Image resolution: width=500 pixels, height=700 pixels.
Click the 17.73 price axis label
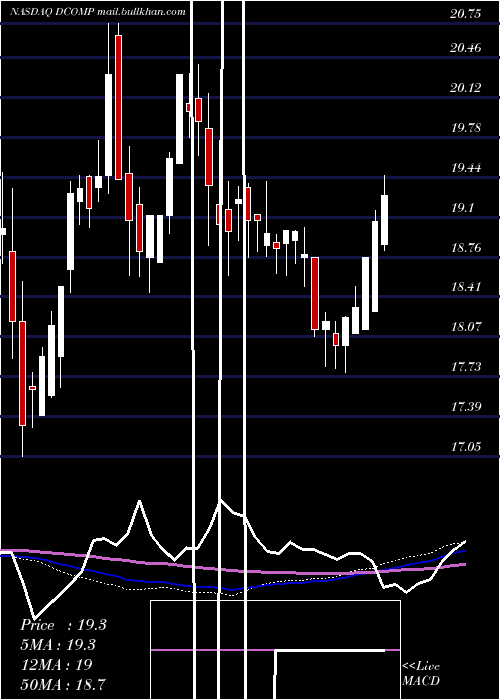tap(466, 367)
